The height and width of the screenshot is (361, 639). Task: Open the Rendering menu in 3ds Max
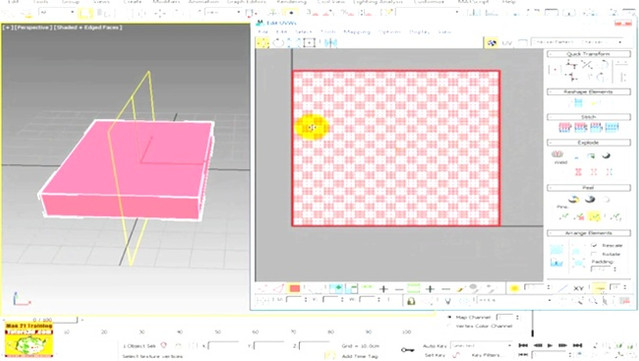[x=291, y=2]
